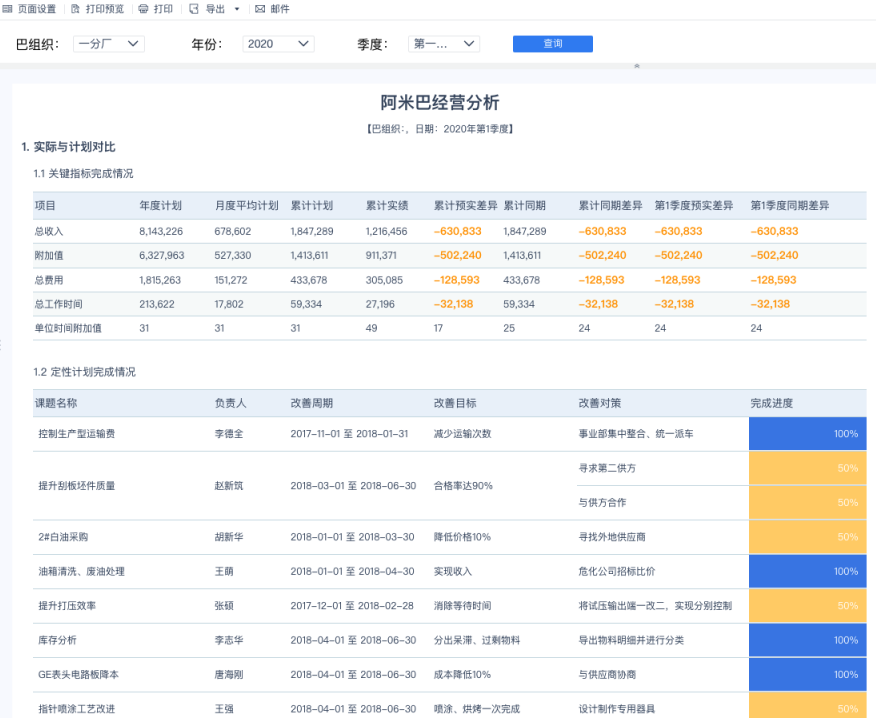
Task: Click the value 678,602 in 月度平均计划
Action: click(x=233, y=231)
